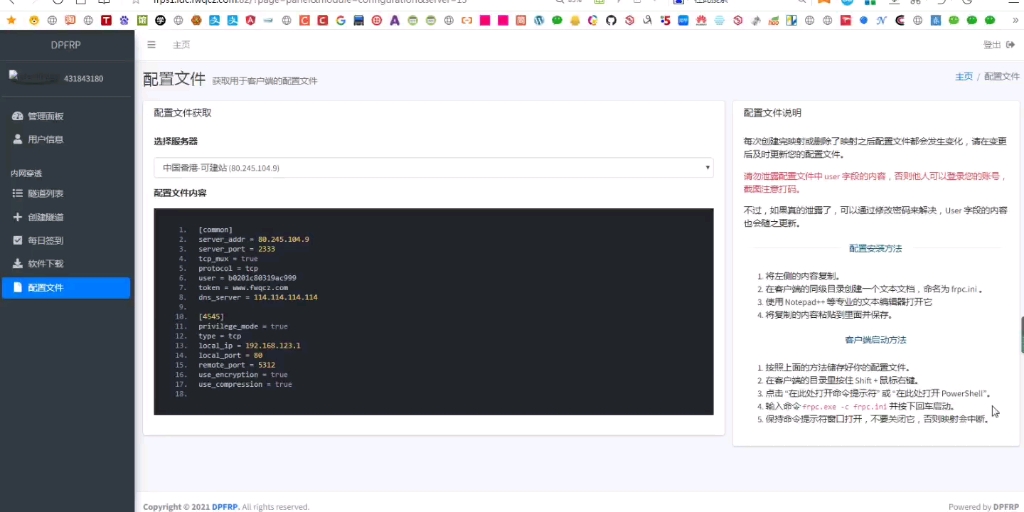Screen dimensions: 1024x512
Task: Click the dns_server = 114.114.114.114 line
Action: point(258,297)
